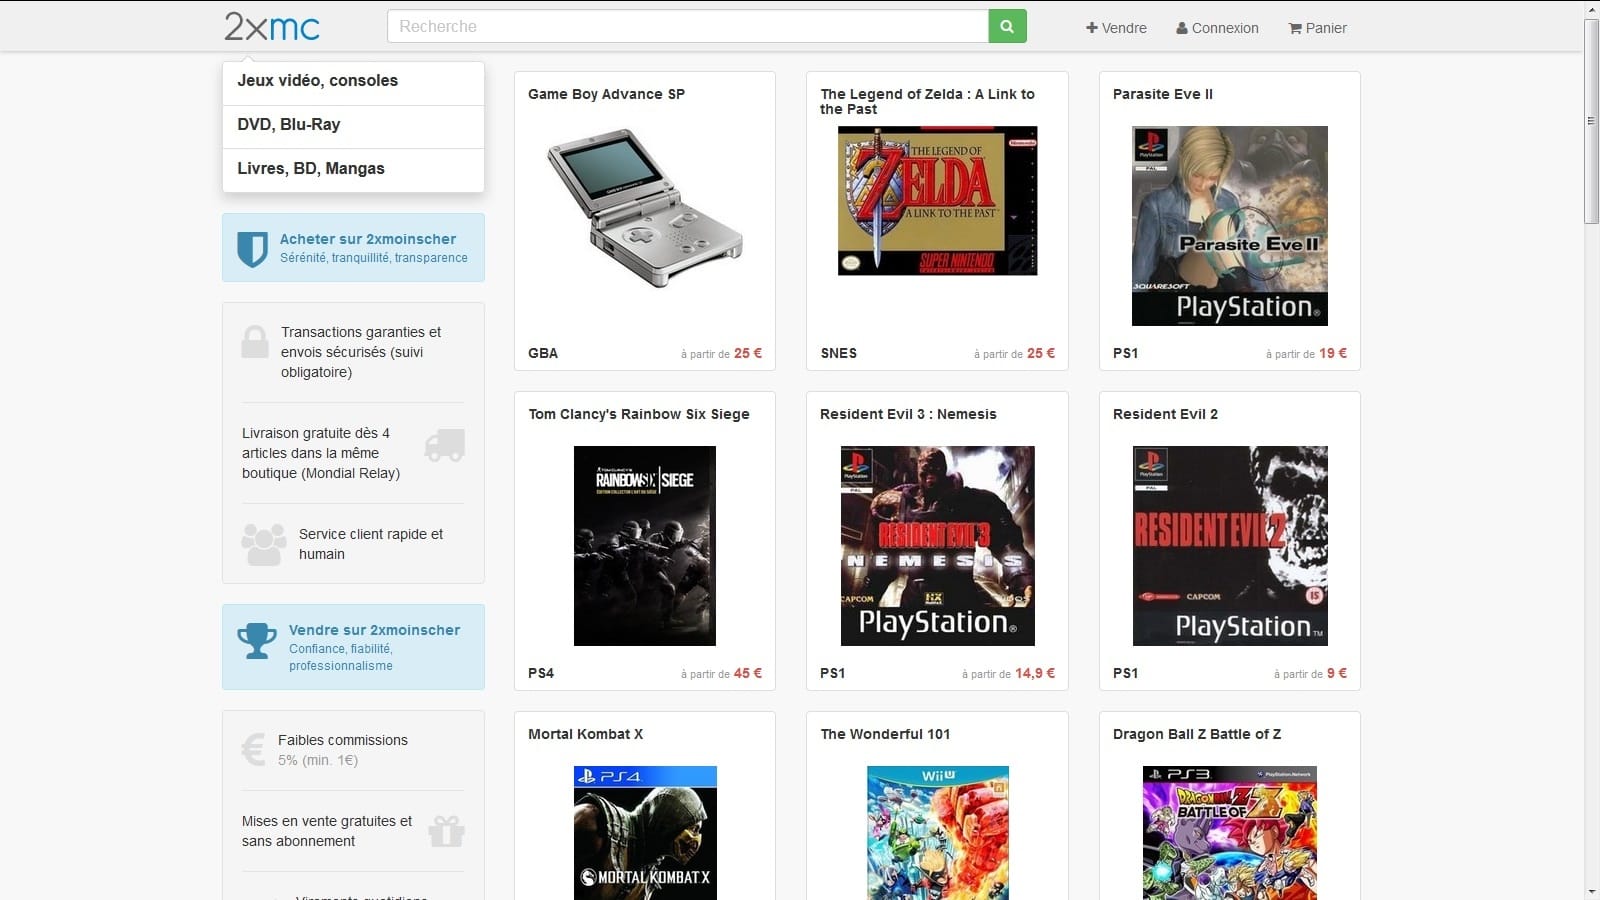Open the Resident Evil 2 product title
Screen dimensions: 1600x900
1165,414
